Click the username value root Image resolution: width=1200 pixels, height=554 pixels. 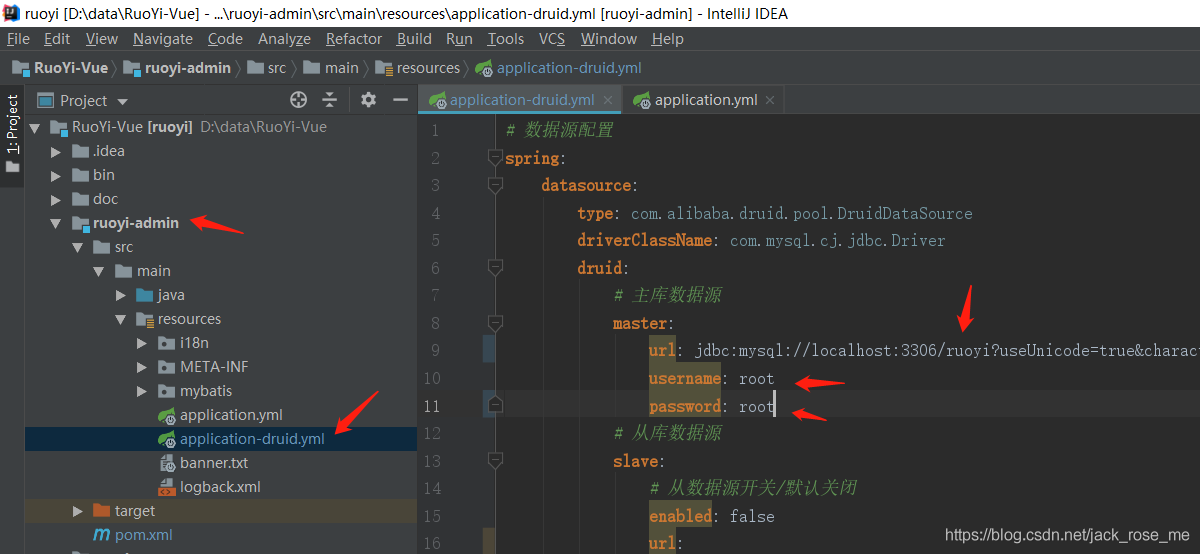coord(757,379)
